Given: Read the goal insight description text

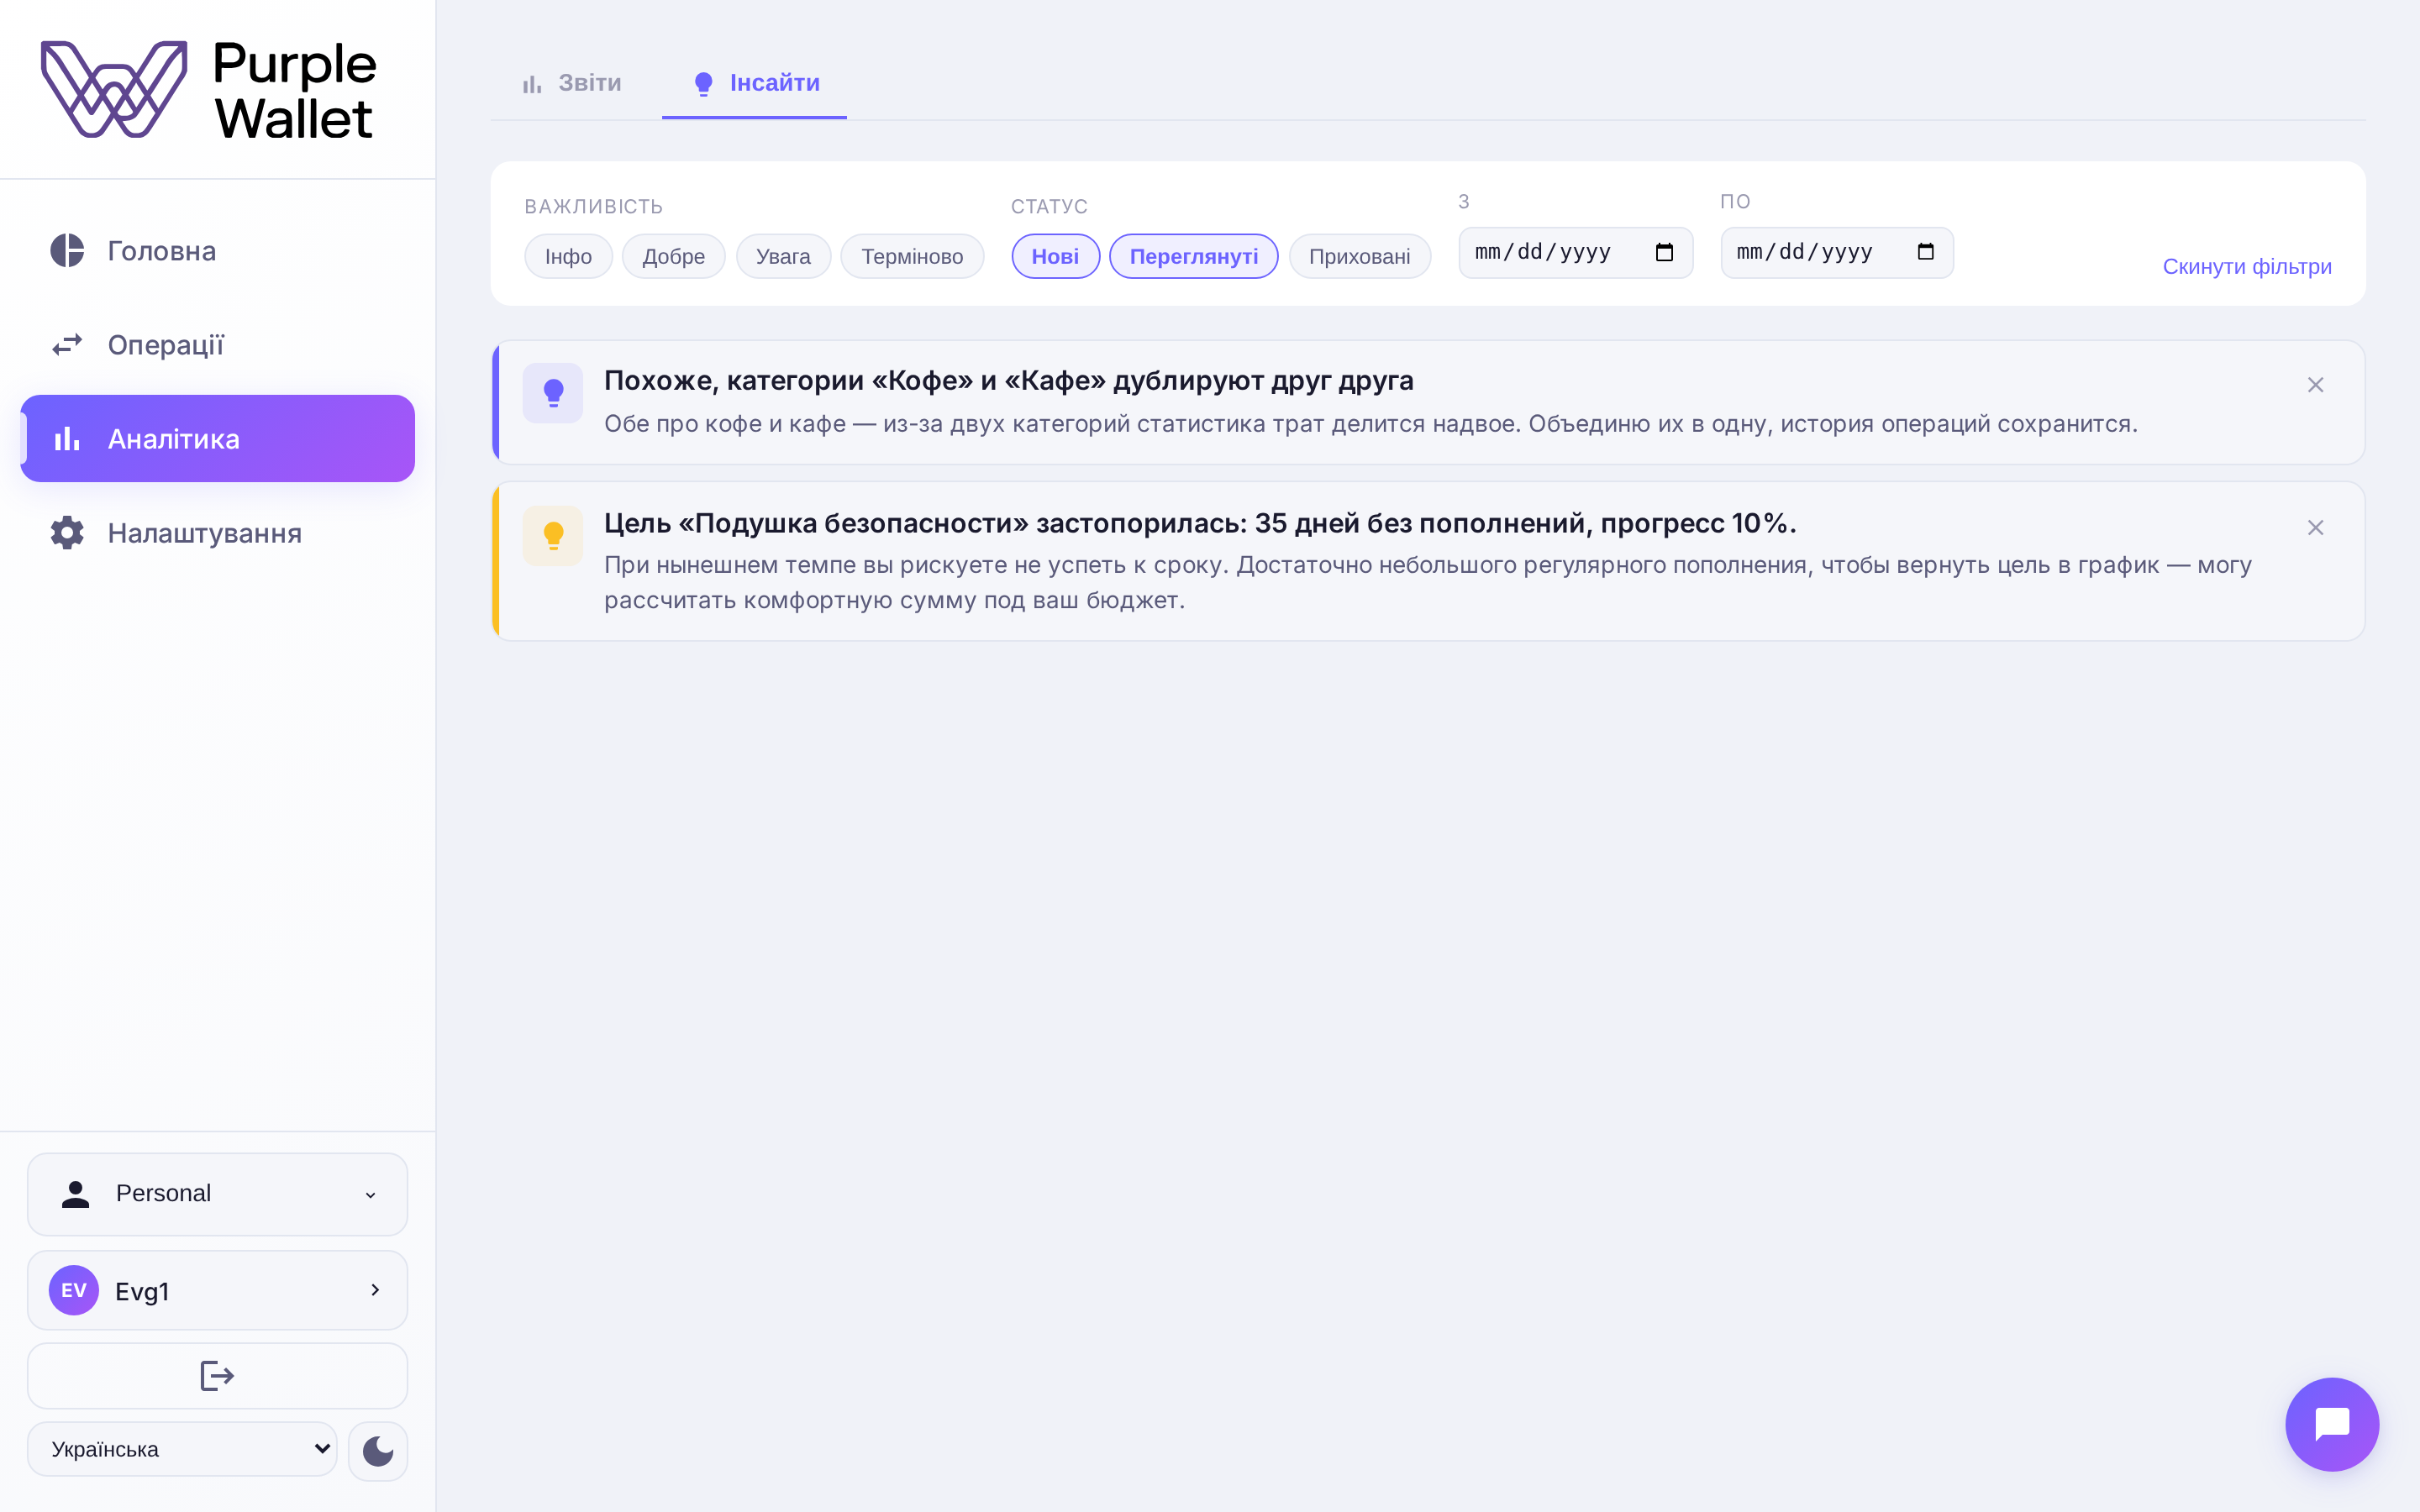Looking at the screenshot, I should pos(1428,583).
